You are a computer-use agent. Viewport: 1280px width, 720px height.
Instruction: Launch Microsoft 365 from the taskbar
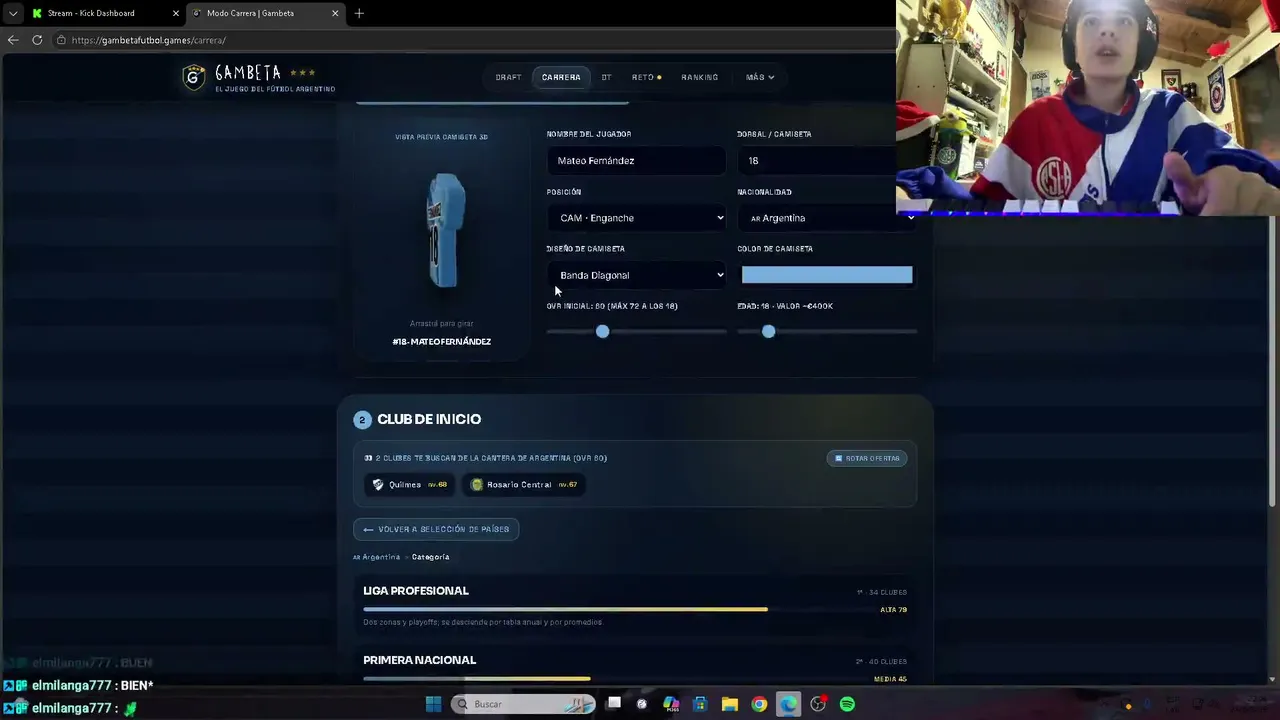[671, 704]
